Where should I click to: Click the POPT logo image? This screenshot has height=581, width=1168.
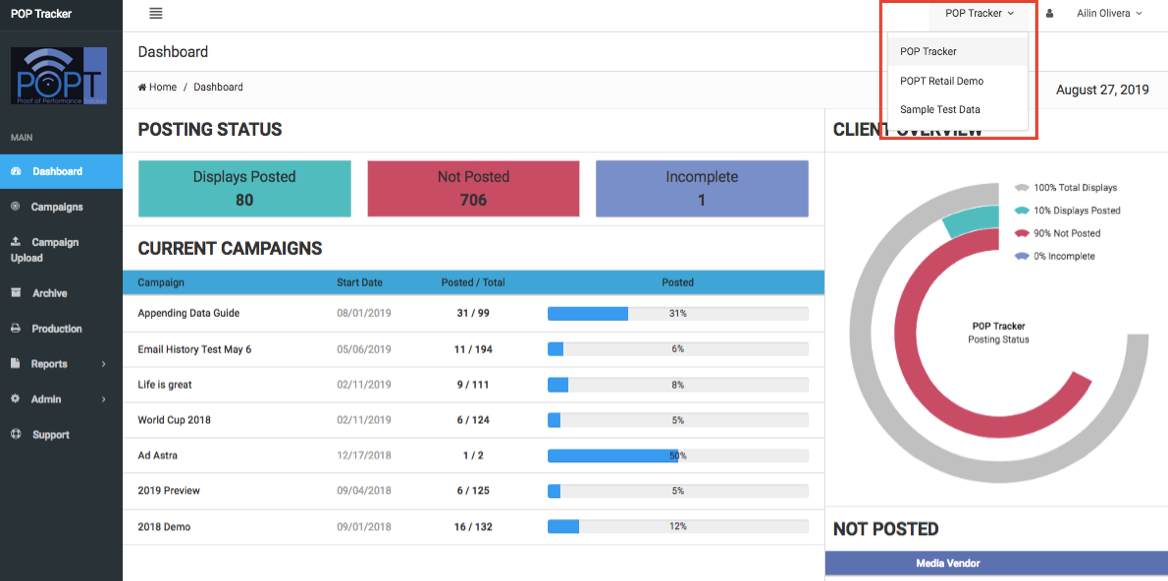[59, 75]
